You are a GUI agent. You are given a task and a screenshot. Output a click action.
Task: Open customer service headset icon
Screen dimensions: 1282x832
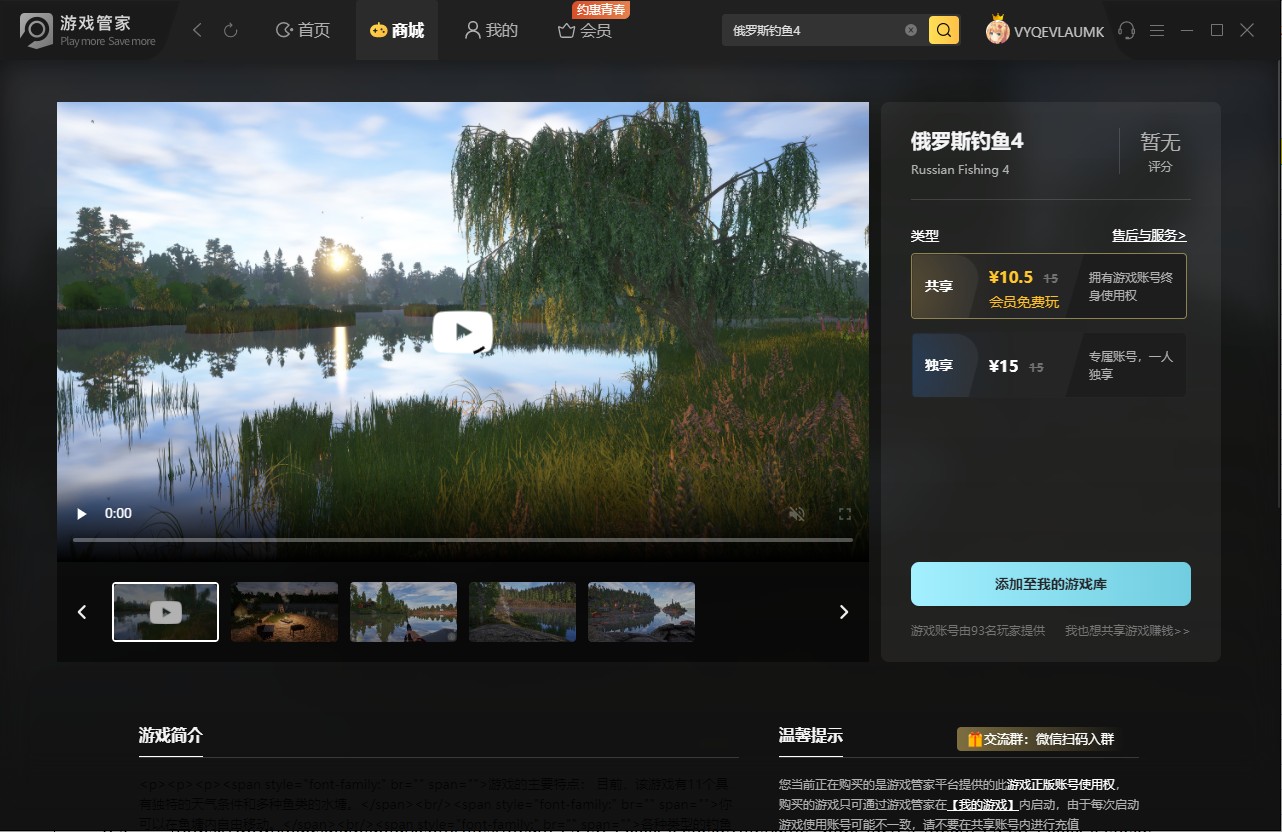pyautogui.click(x=1127, y=31)
